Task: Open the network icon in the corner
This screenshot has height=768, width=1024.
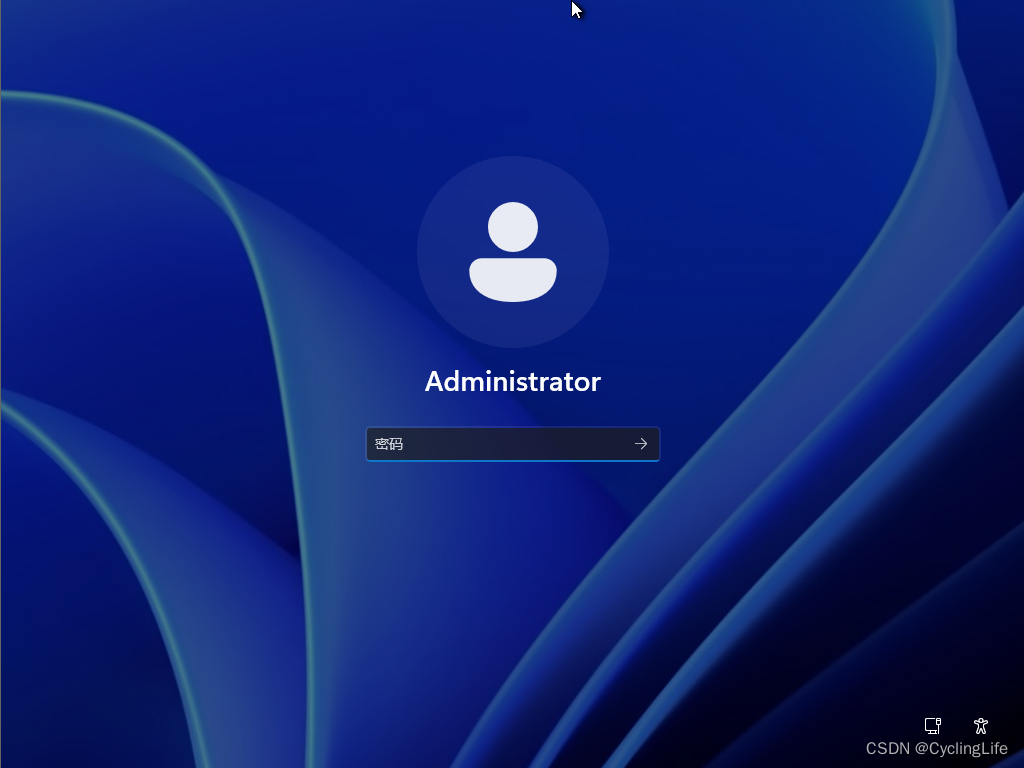Action: [933, 726]
